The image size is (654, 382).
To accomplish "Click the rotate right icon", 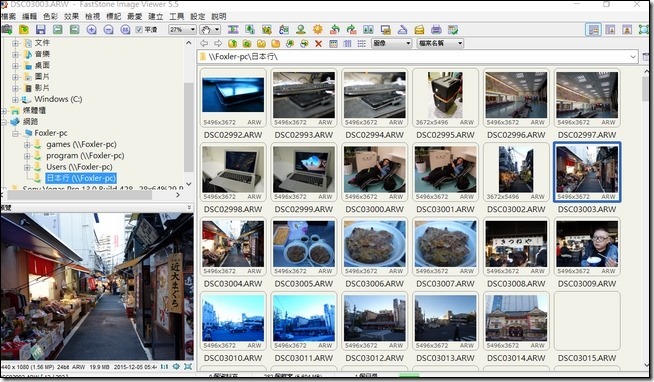I will pyautogui.click(x=352, y=30).
